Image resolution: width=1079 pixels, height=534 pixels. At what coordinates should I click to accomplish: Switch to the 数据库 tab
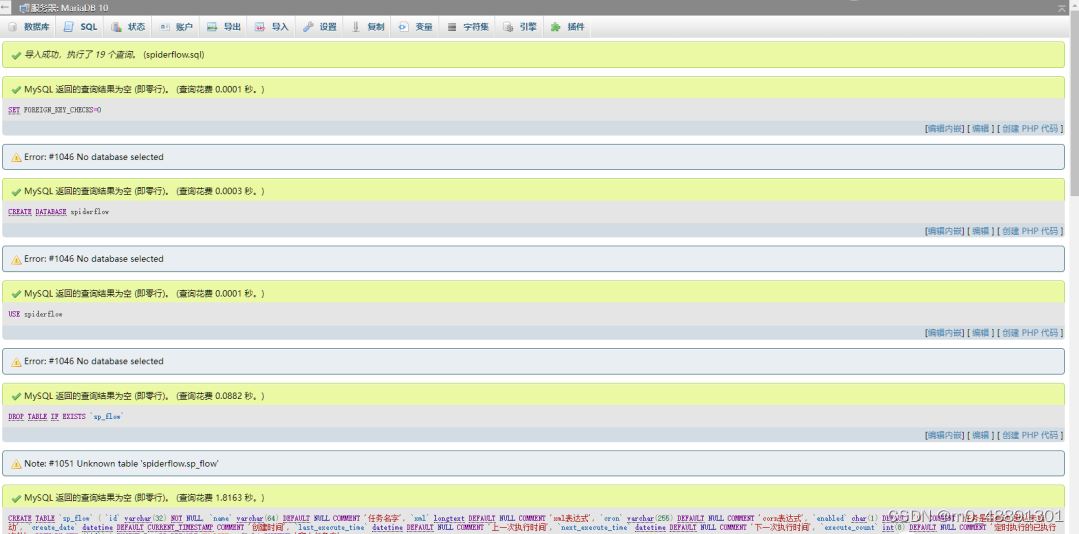click(30, 27)
